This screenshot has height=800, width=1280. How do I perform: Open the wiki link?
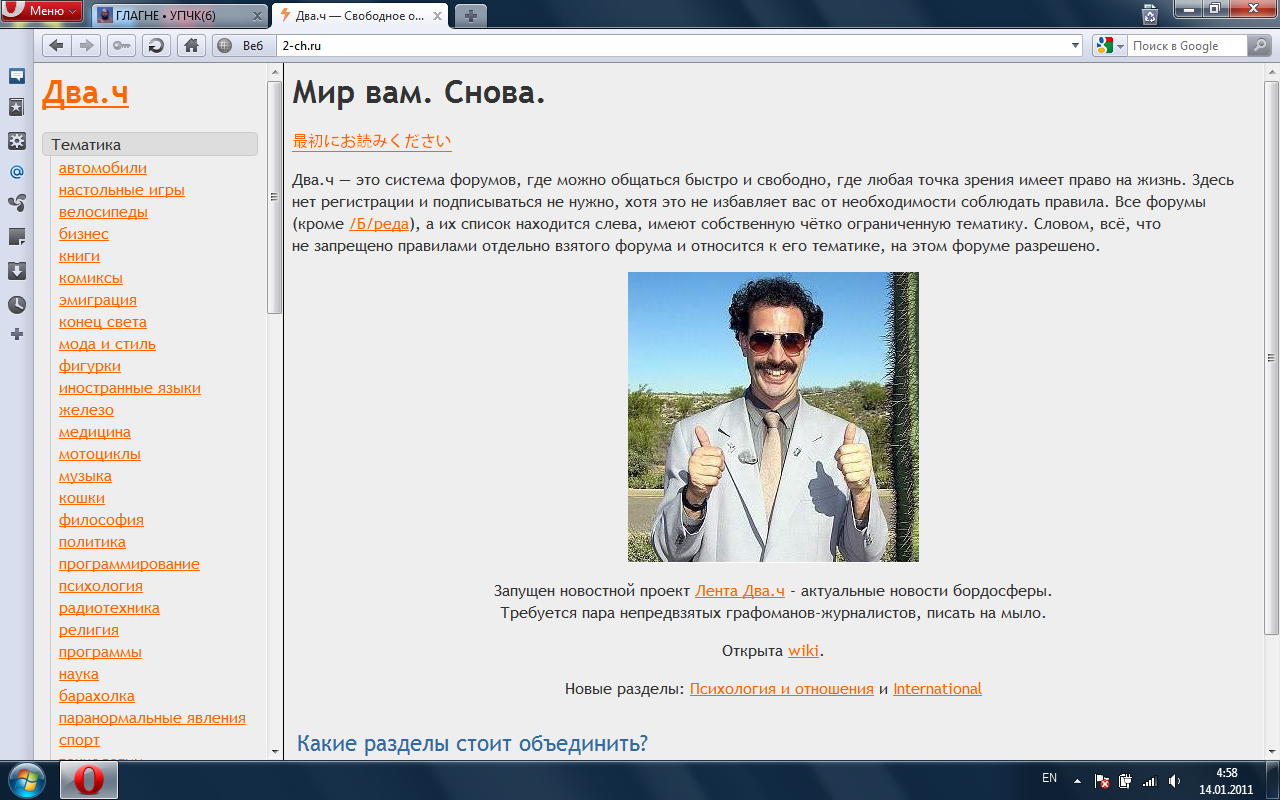804,651
